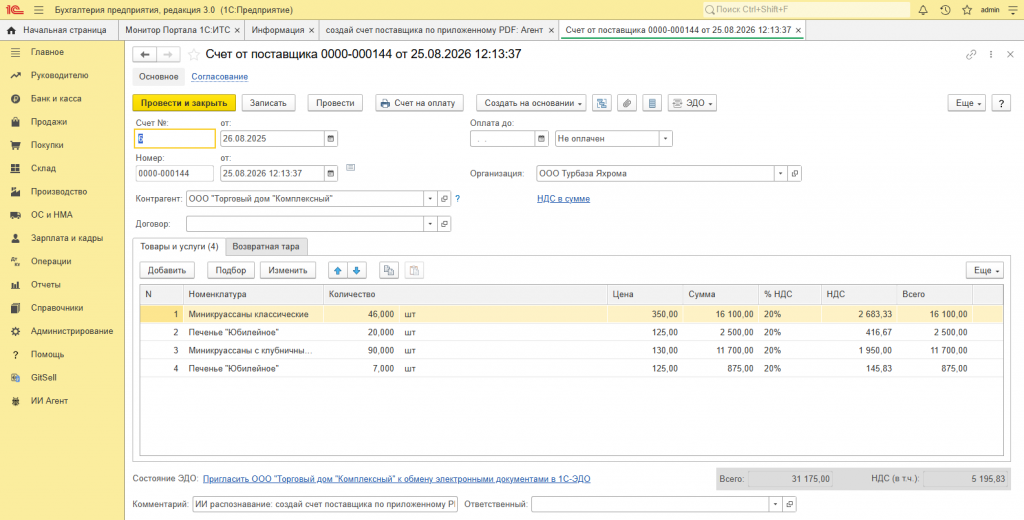Open ИИ Агент in the sidebar
The width and height of the screenshot is (1024, 520).
point(49,401)
